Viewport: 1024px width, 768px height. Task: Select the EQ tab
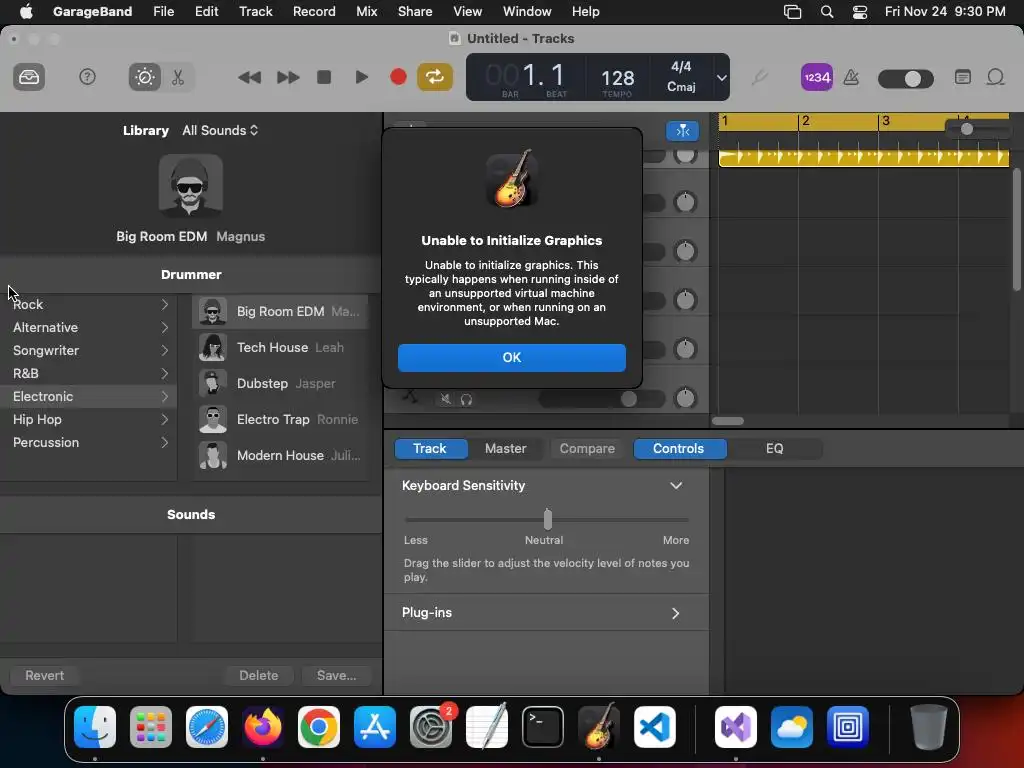pos(775,449)
